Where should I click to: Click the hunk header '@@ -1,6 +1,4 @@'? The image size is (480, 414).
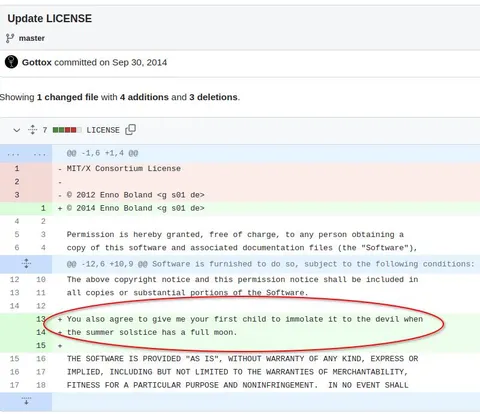coord(102,153)
